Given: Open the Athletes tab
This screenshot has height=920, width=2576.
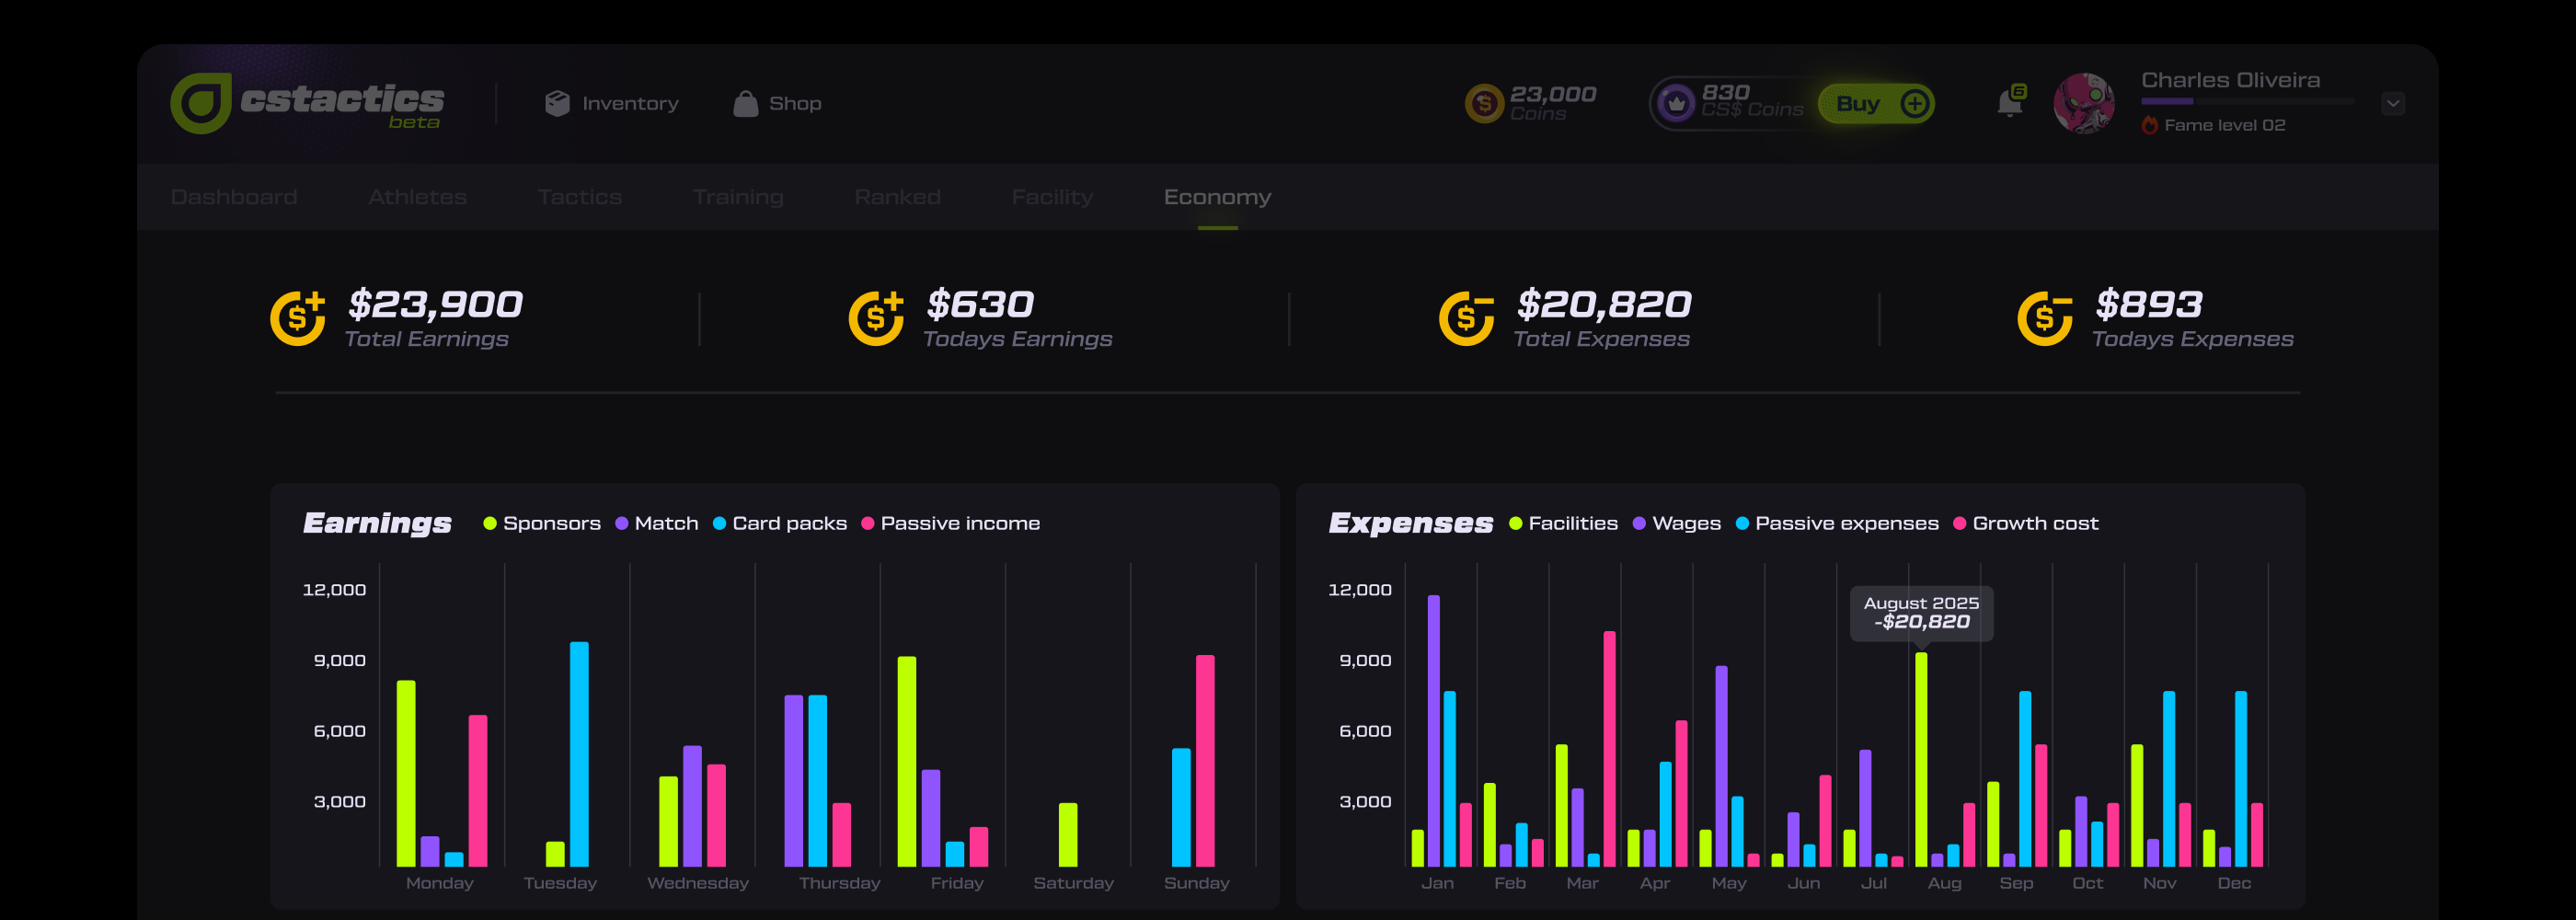Looking at the screenshot, I should 417,197.
